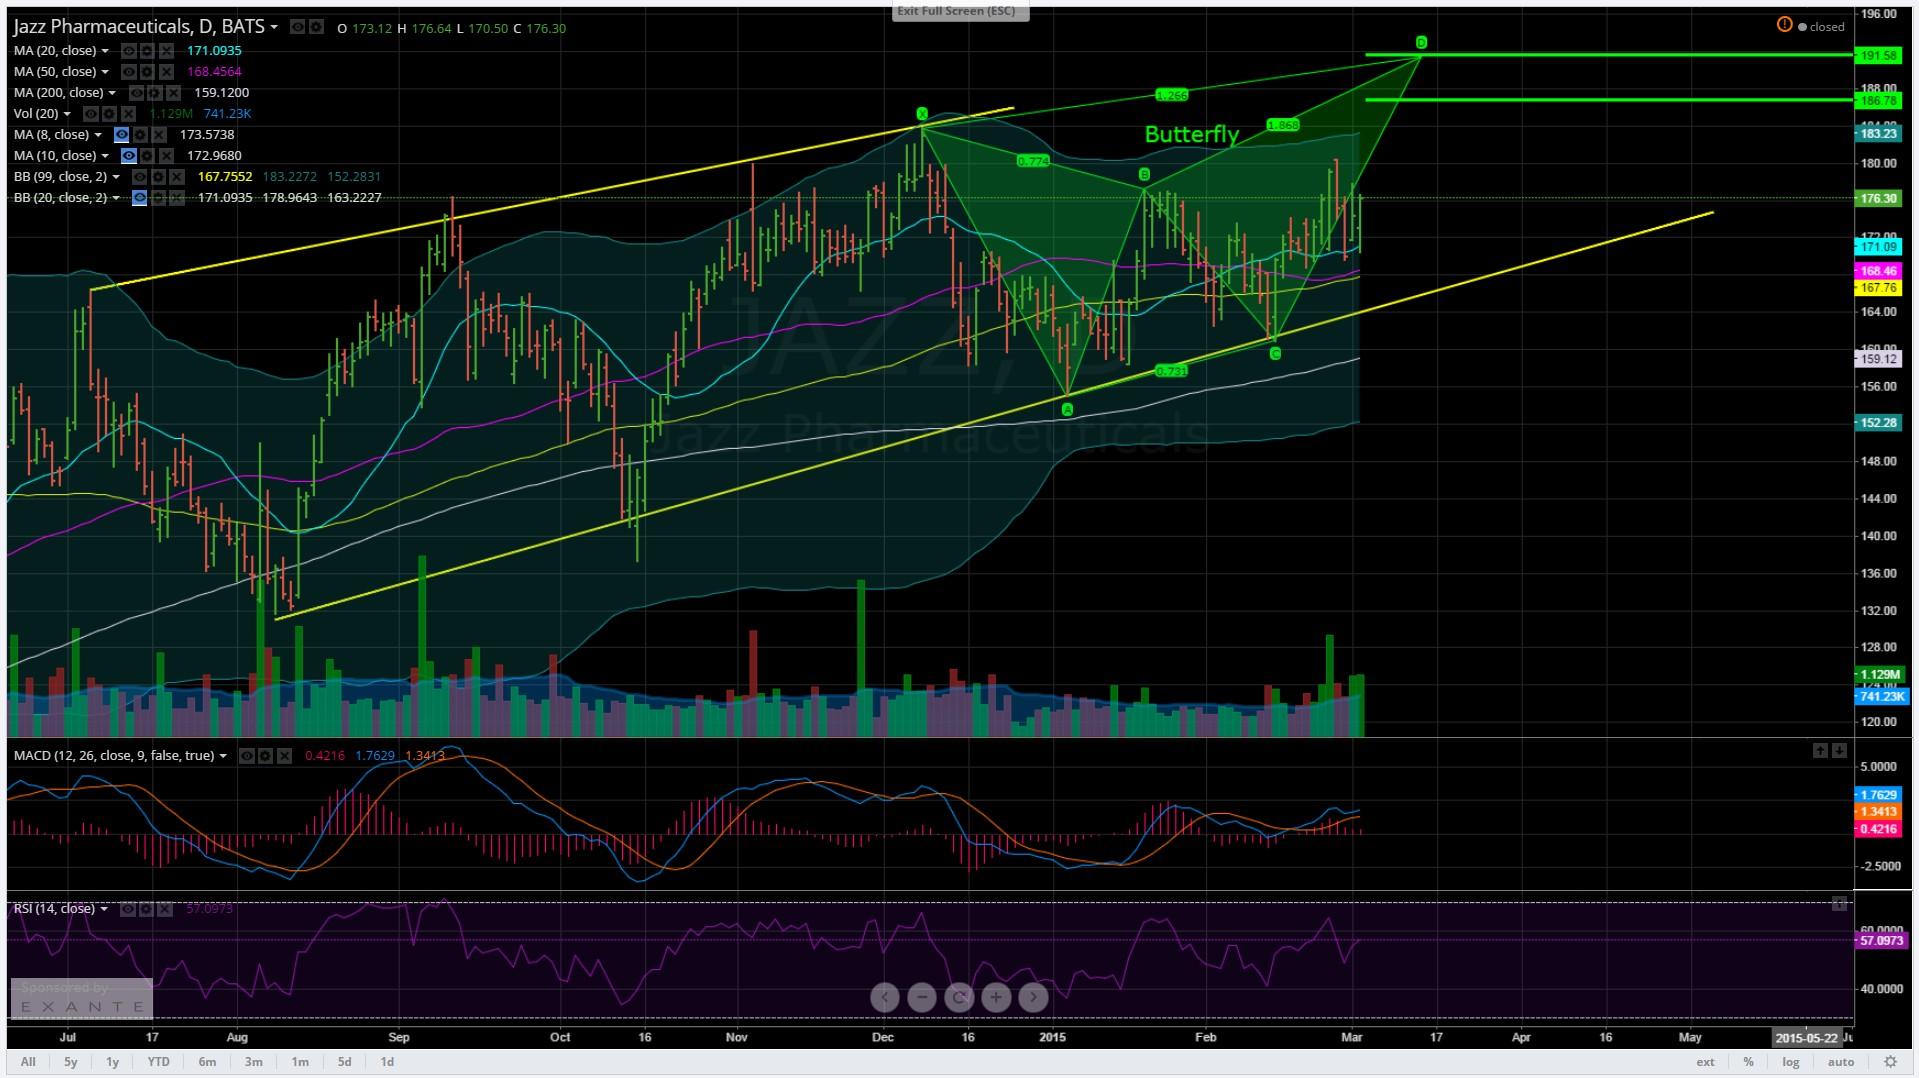1919x1078 pixels.
Task: Open settings gear for MACD indicator
Action: 265,756
